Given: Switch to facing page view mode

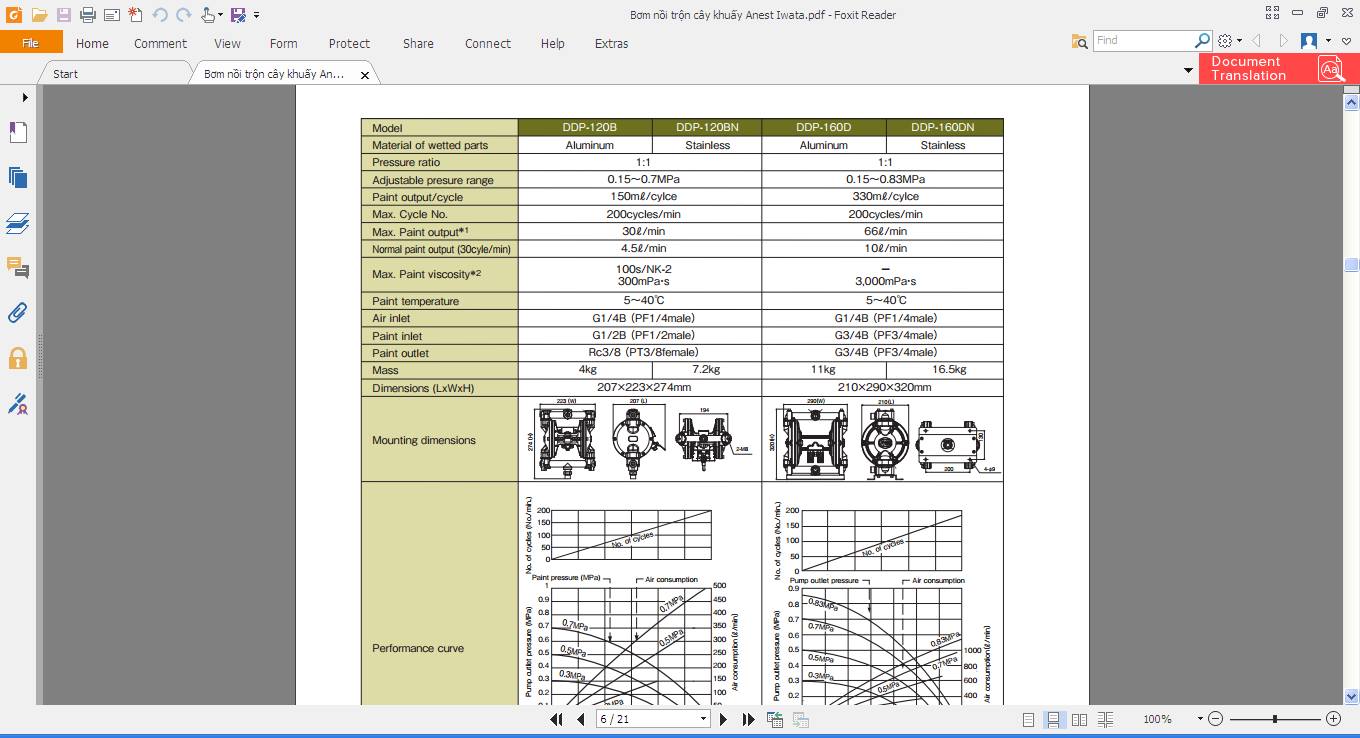Looking at the screenshot, I should [1079, 719].
